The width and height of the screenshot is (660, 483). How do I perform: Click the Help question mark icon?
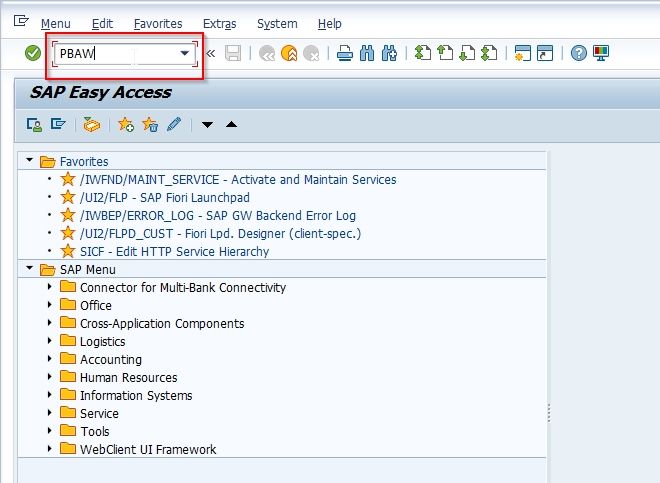coord(579,53)
